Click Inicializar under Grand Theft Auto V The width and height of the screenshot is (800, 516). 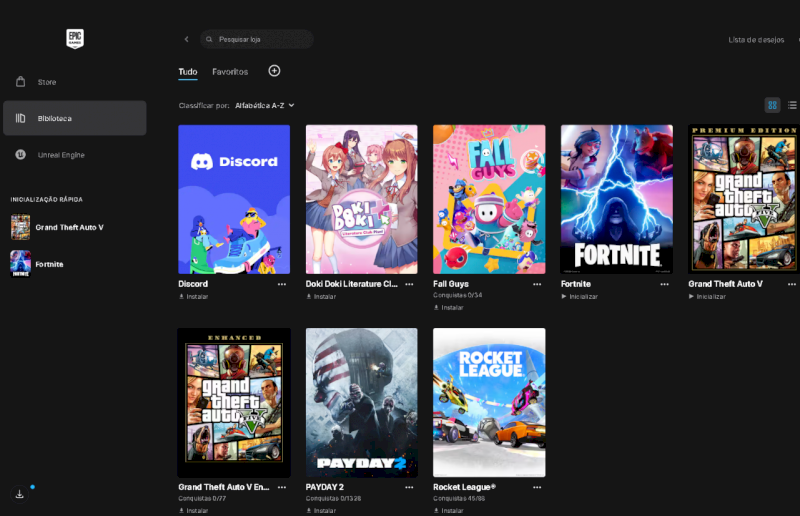[707, 297]
